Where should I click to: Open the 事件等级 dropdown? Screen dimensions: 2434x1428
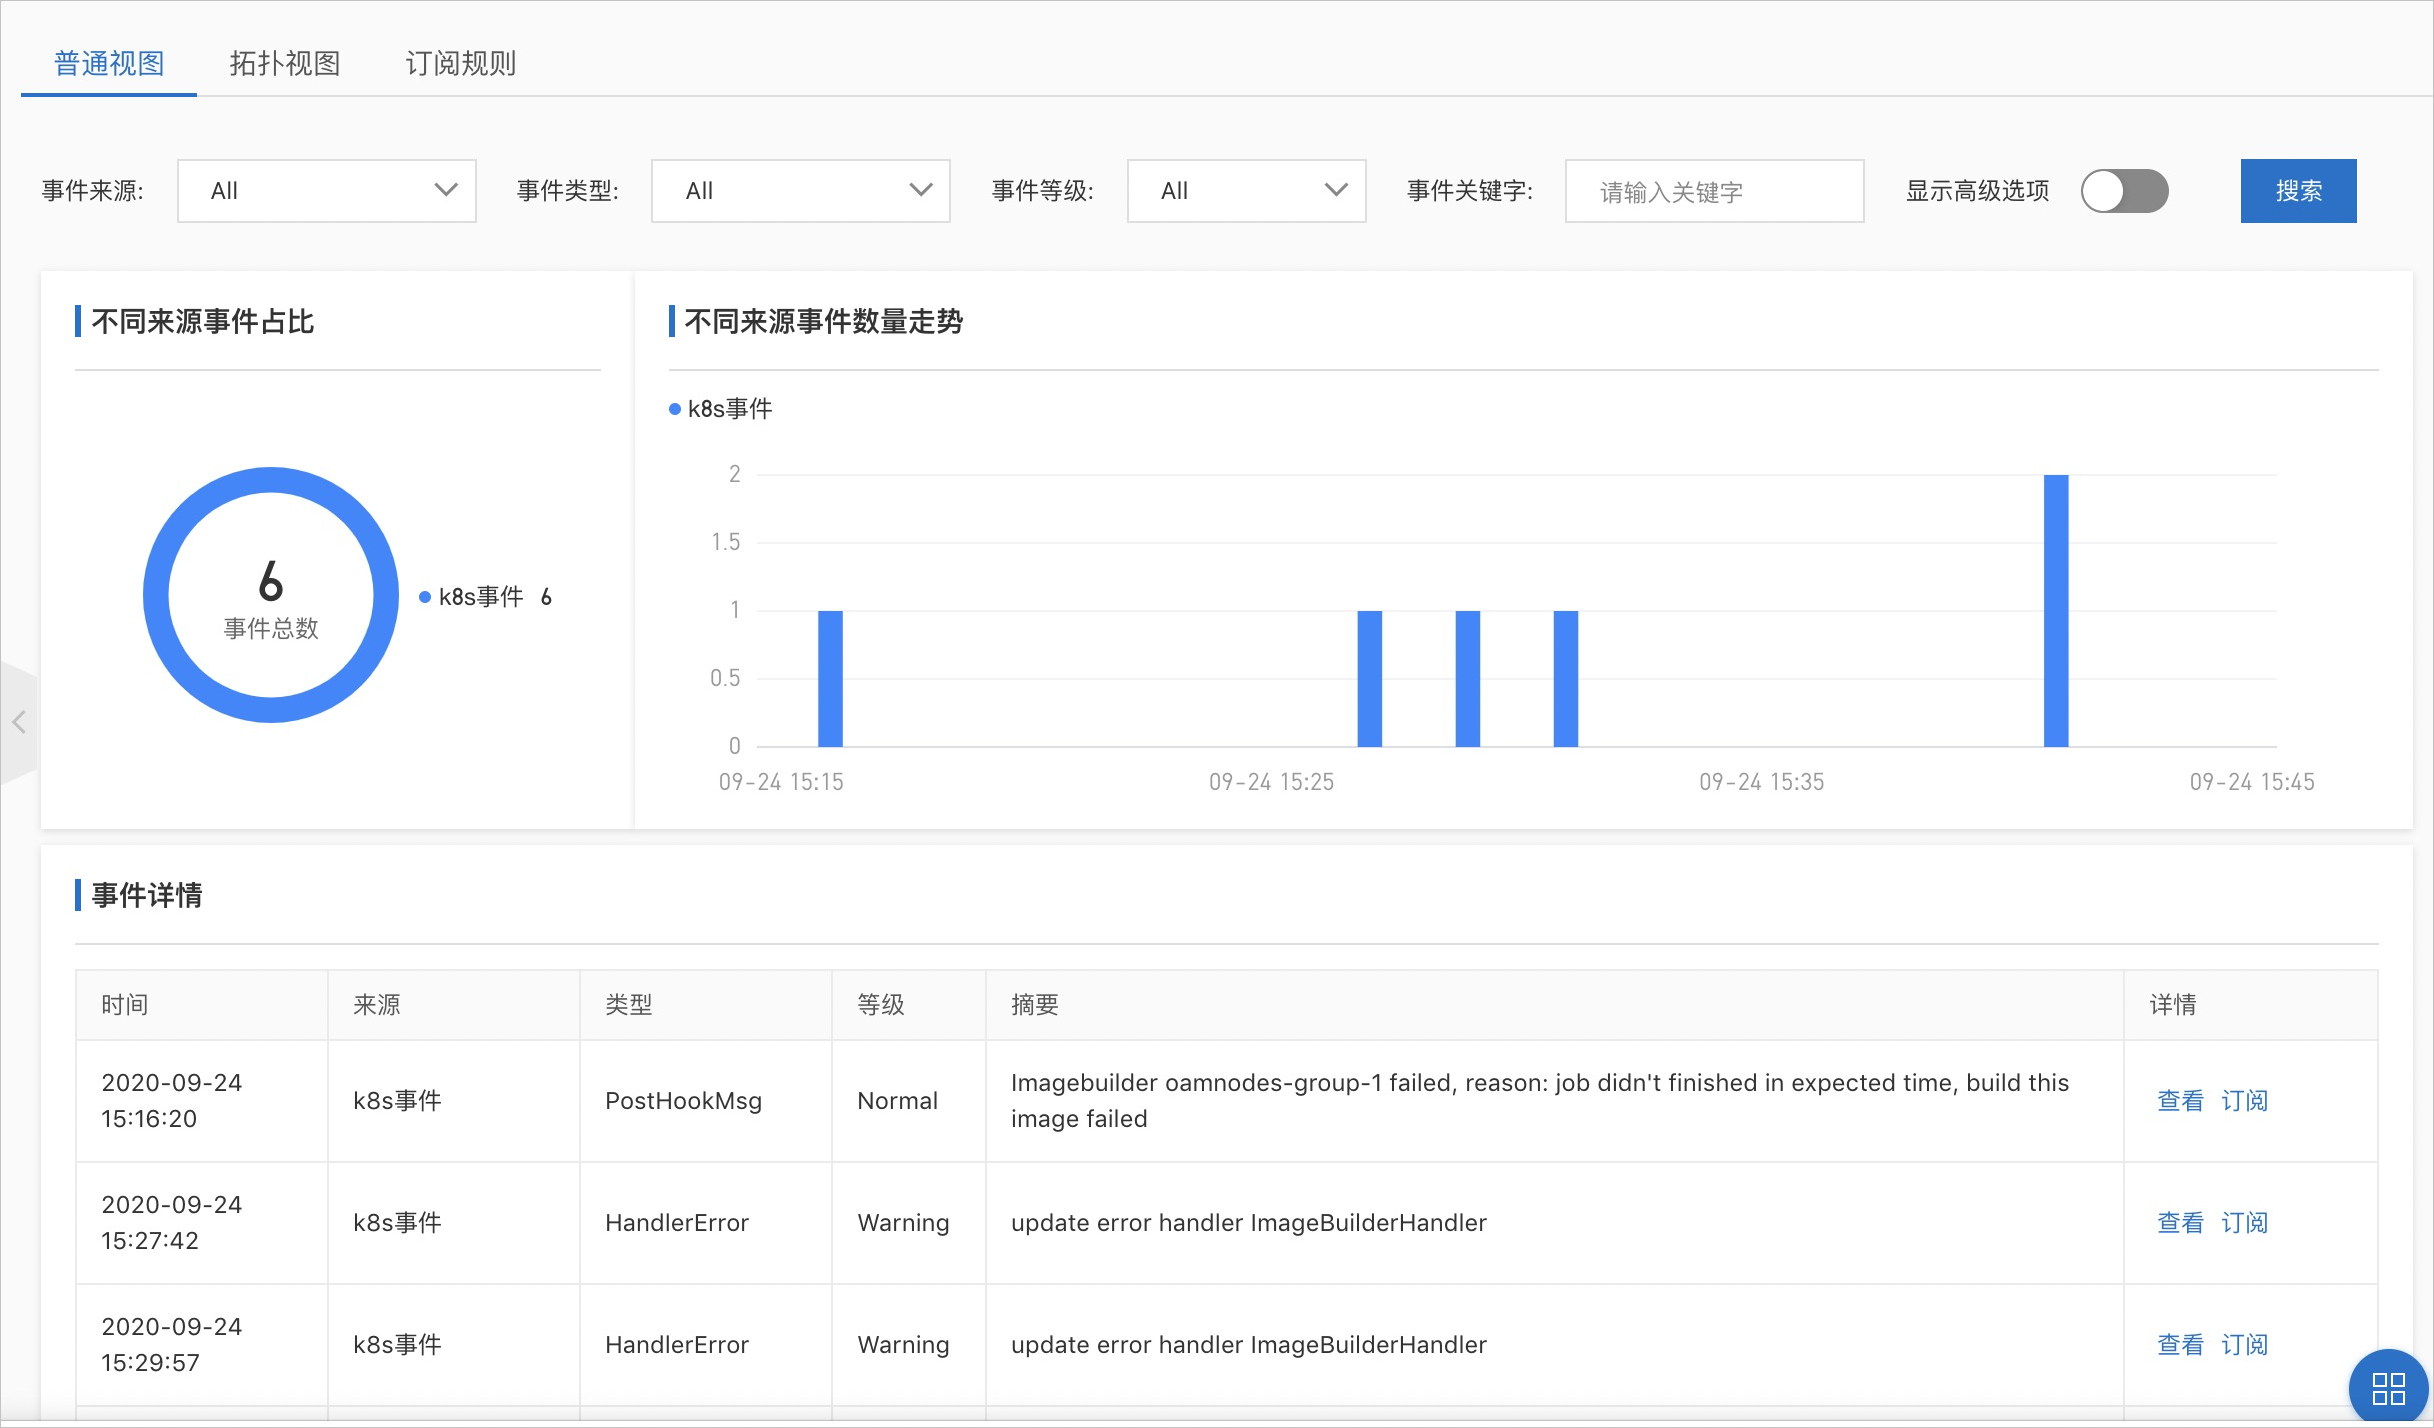(1246, 191)
